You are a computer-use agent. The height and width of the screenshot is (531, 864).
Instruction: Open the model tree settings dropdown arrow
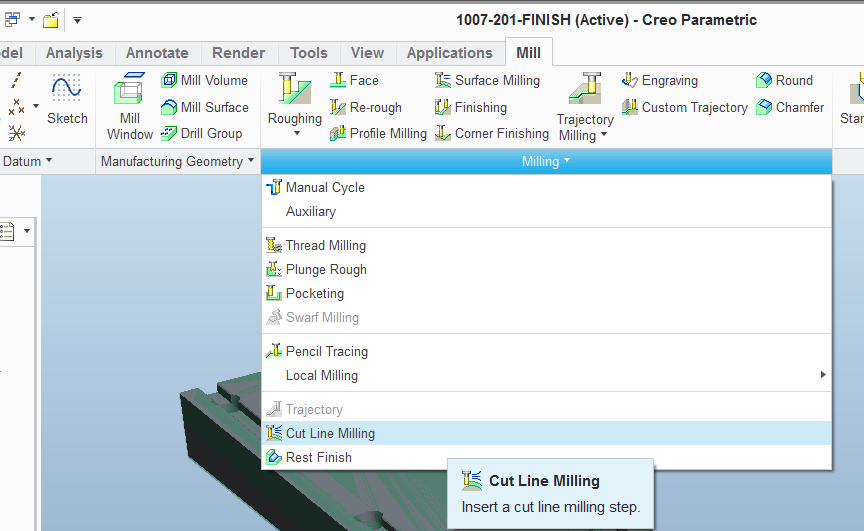tap(26, 231)
